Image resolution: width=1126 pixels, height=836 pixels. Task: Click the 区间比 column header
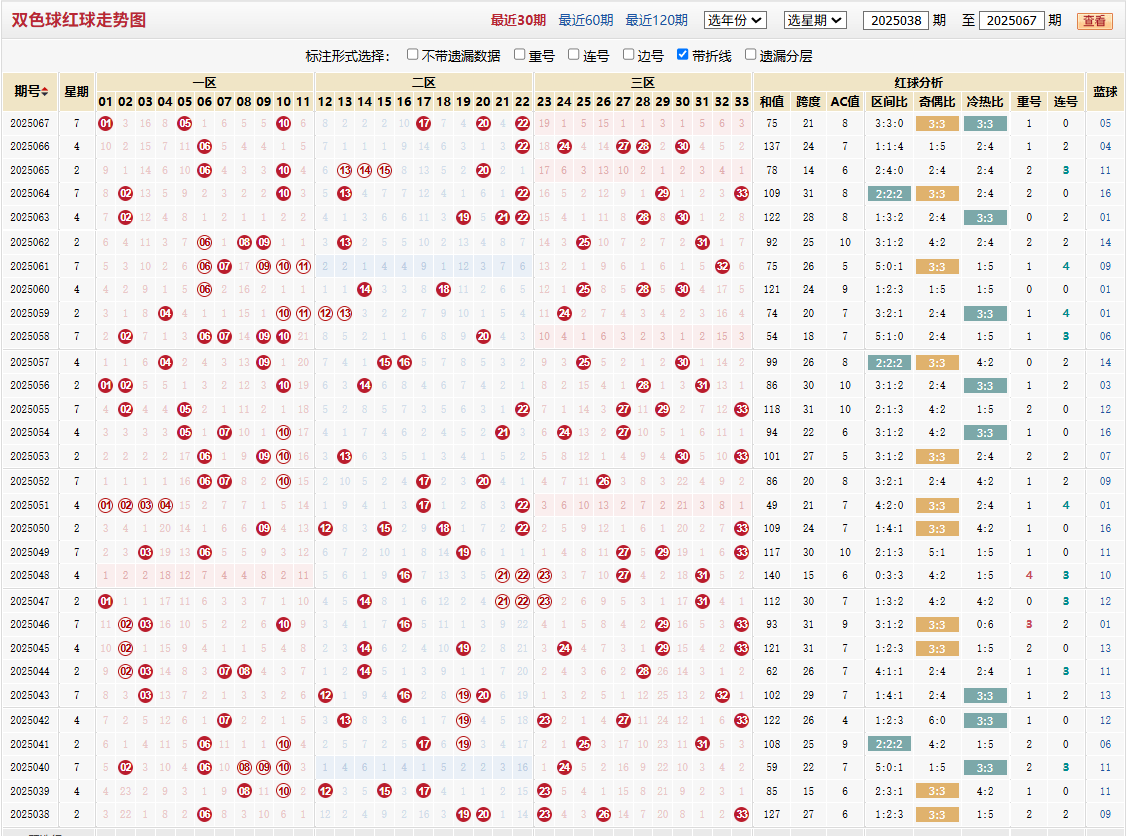[890, 102]
